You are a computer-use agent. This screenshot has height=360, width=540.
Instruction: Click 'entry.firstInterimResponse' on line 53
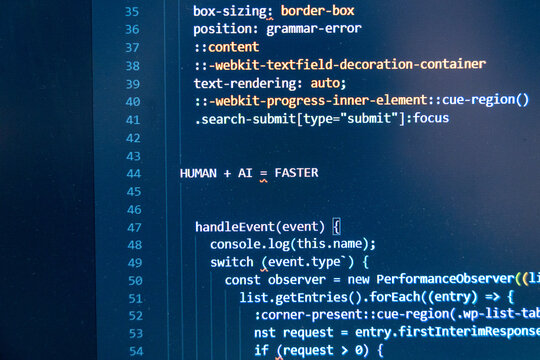(x=447, y=332)
